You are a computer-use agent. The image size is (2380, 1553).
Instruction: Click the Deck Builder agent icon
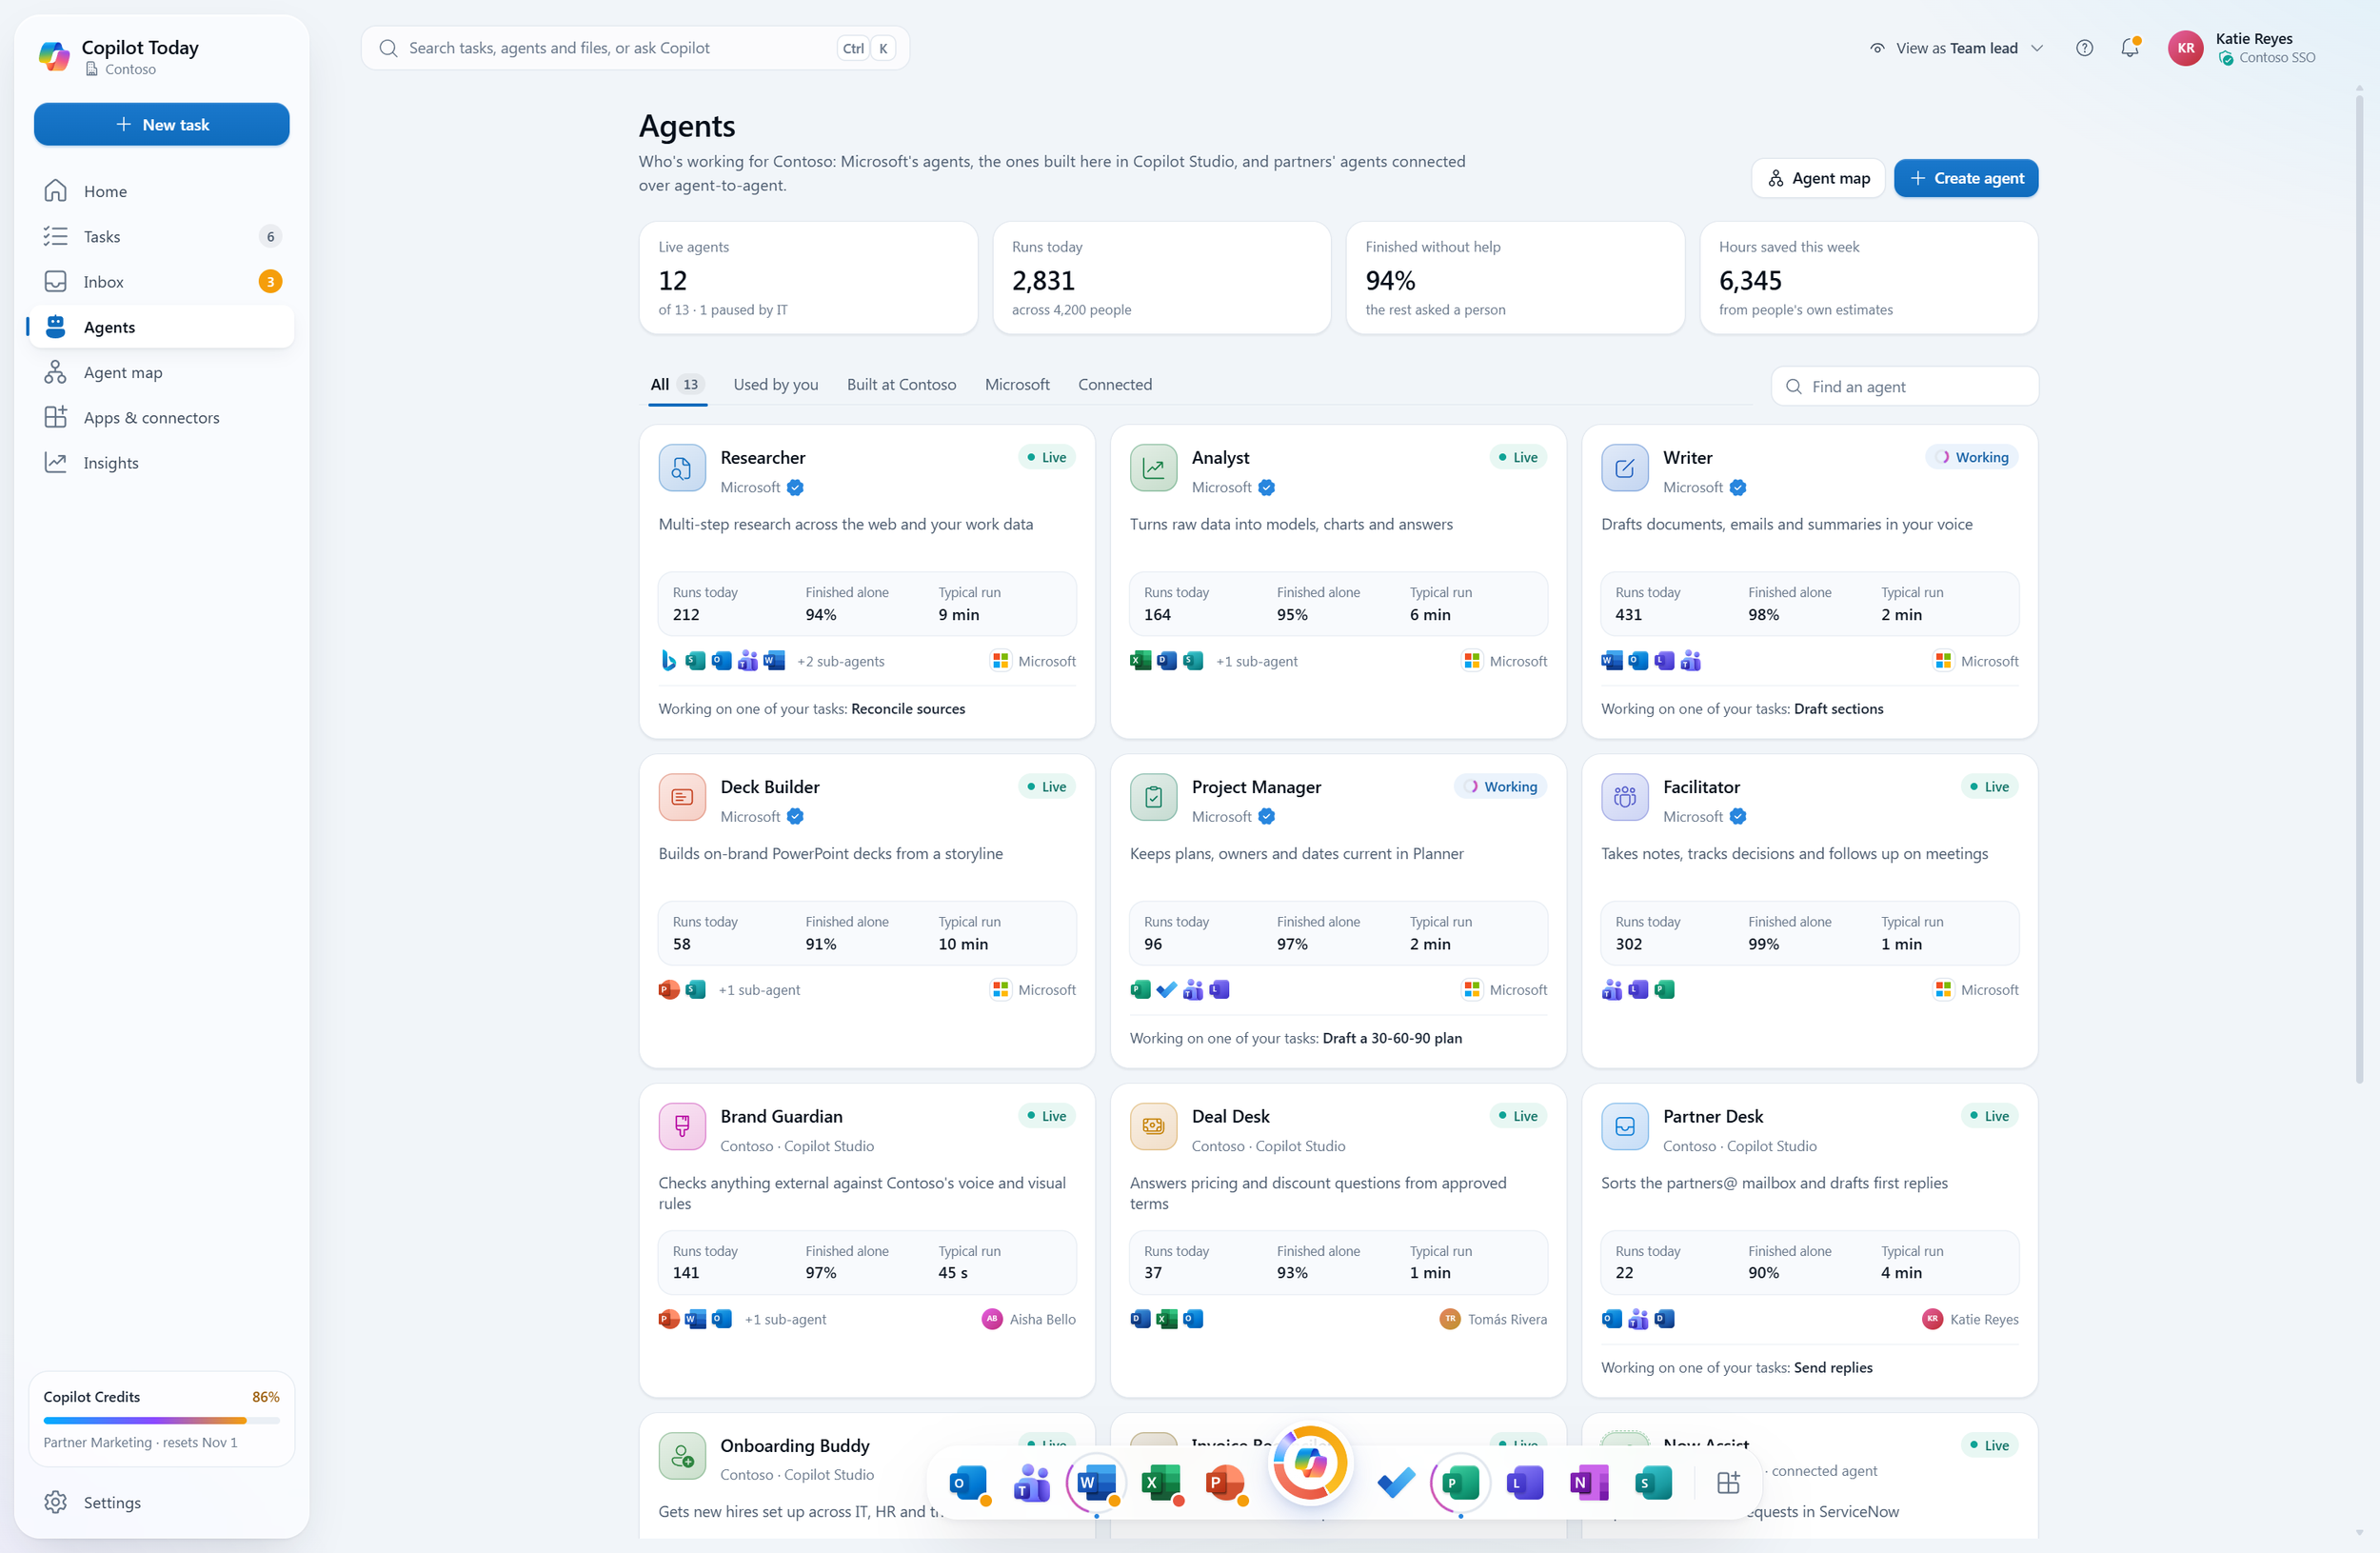tap(682, 797)
